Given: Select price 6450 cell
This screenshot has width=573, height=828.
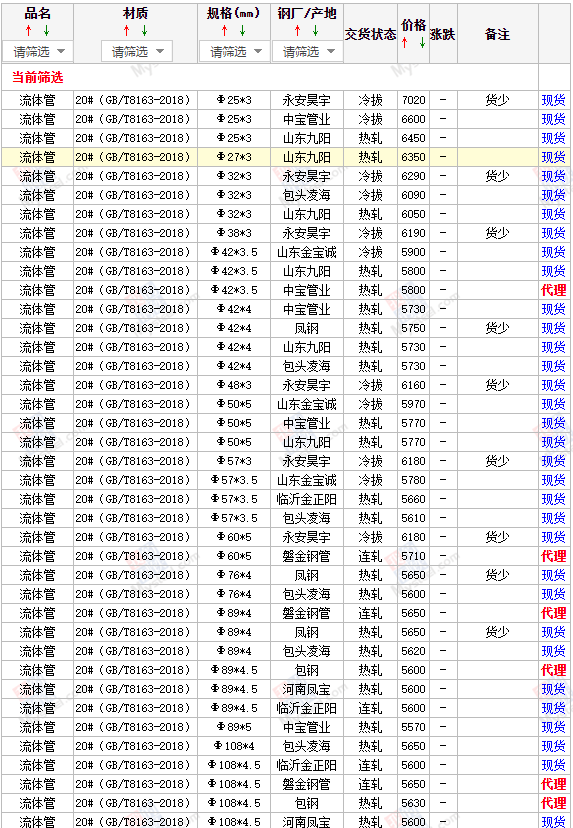Looking at the screenshot, I should pyautogui.click(x=413, y=138).
